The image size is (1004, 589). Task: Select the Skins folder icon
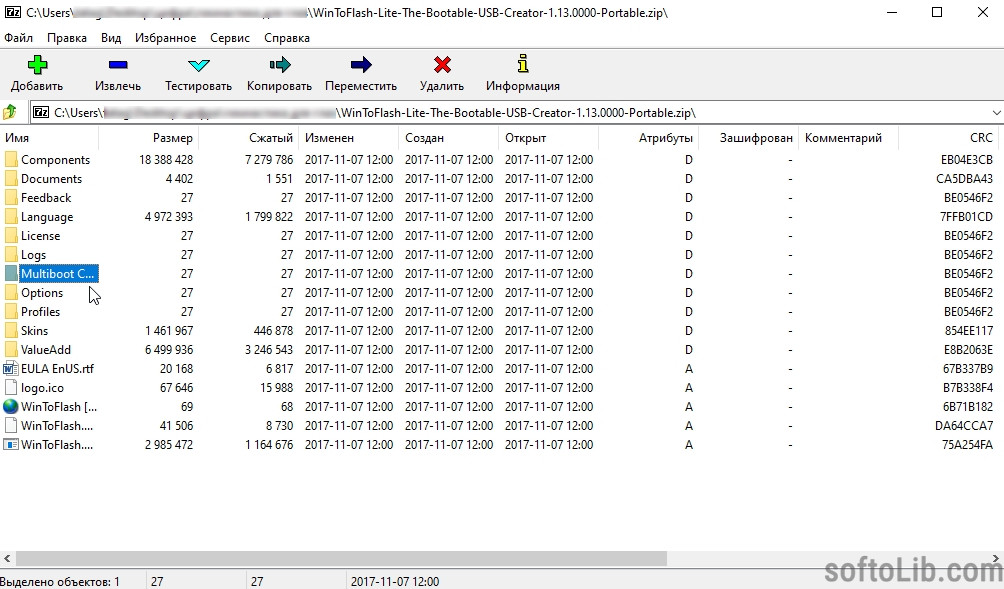tap(11, 330)
